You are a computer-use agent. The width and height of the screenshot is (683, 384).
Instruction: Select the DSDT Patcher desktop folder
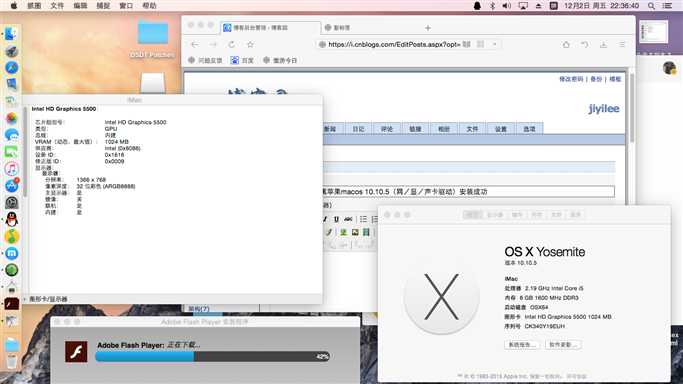coord(152,39)
